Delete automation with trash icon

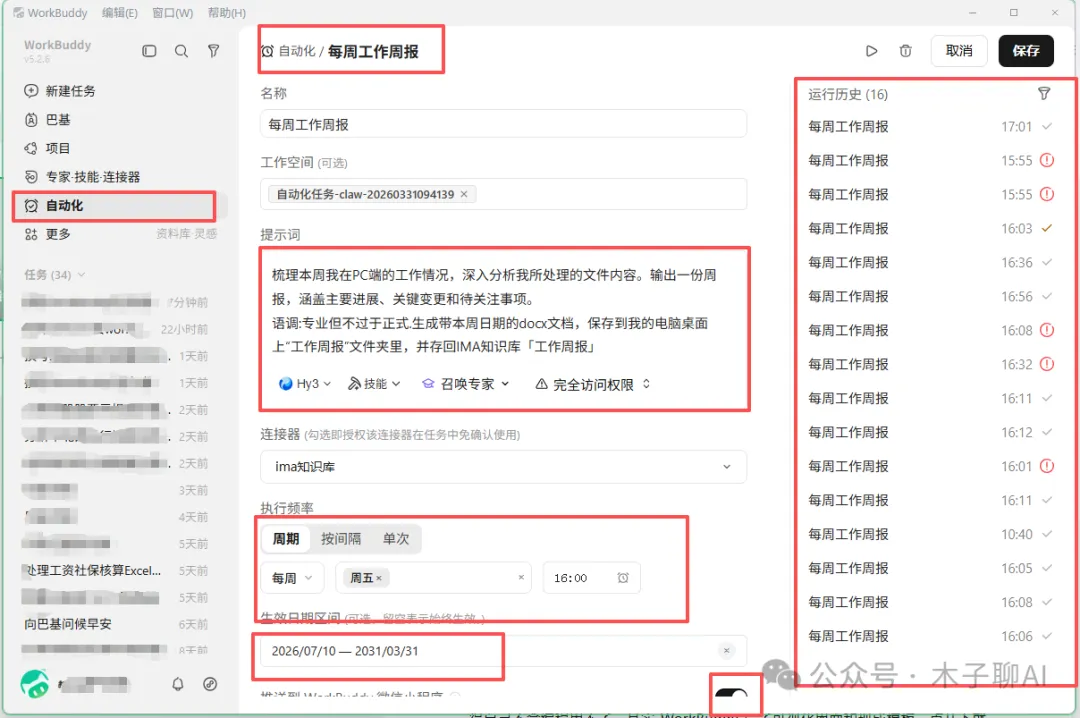(x=905, y=51)
